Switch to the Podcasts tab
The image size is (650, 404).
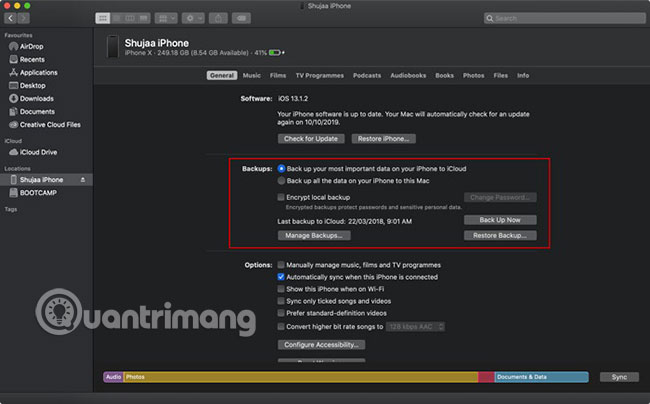pyautogui.click(x=367, y=75)
